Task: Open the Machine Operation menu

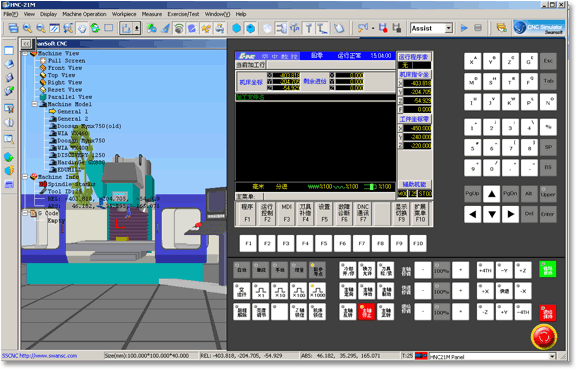Action: click(84, 14)
